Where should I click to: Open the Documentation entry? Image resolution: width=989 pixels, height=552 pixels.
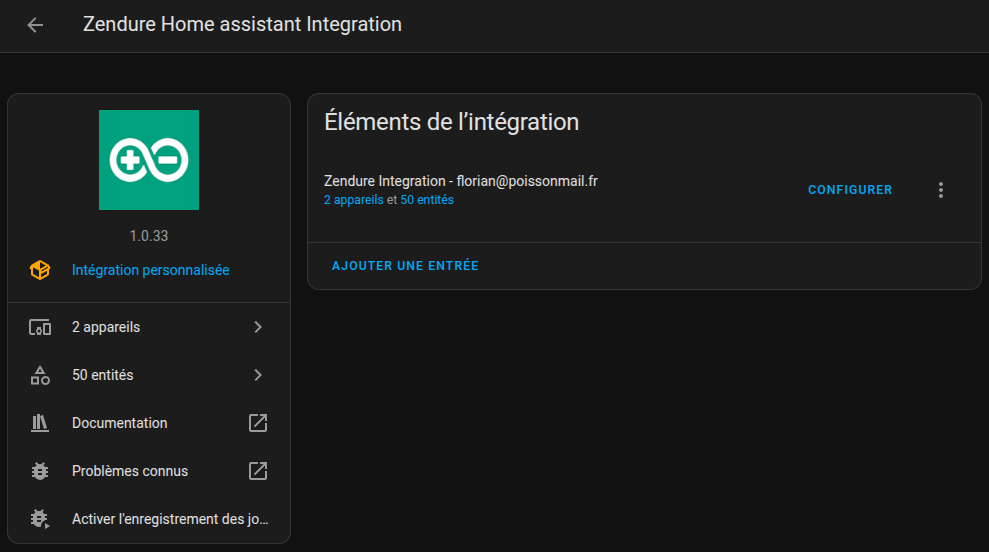point(149,423)
